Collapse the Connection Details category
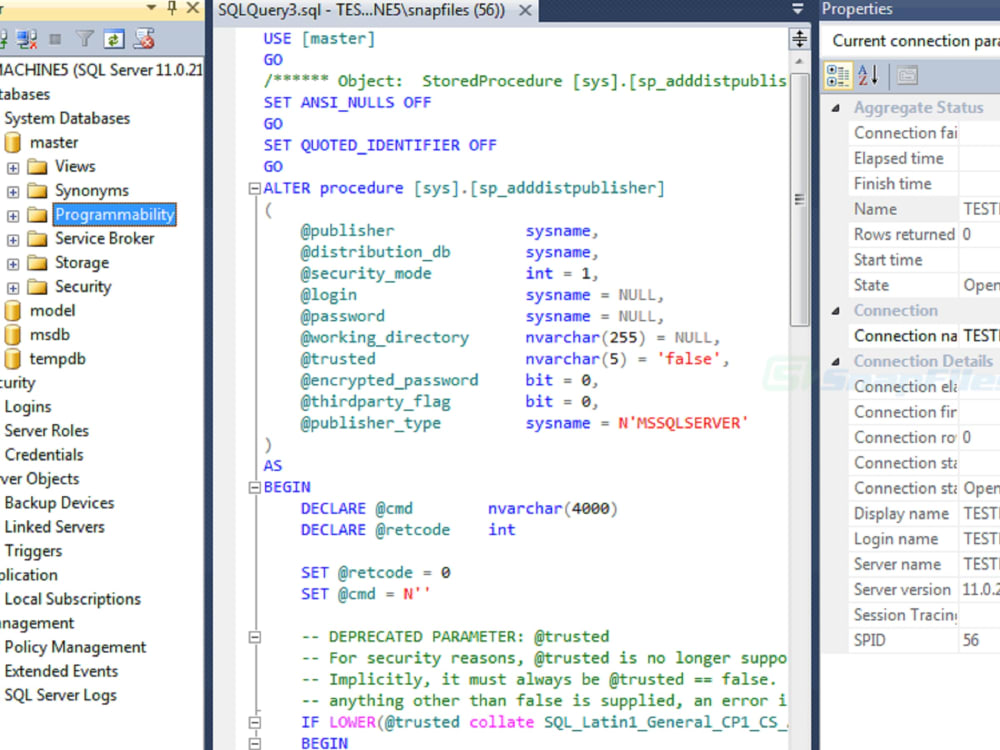Screen dimensions: 1000x750 coord(835,362)
